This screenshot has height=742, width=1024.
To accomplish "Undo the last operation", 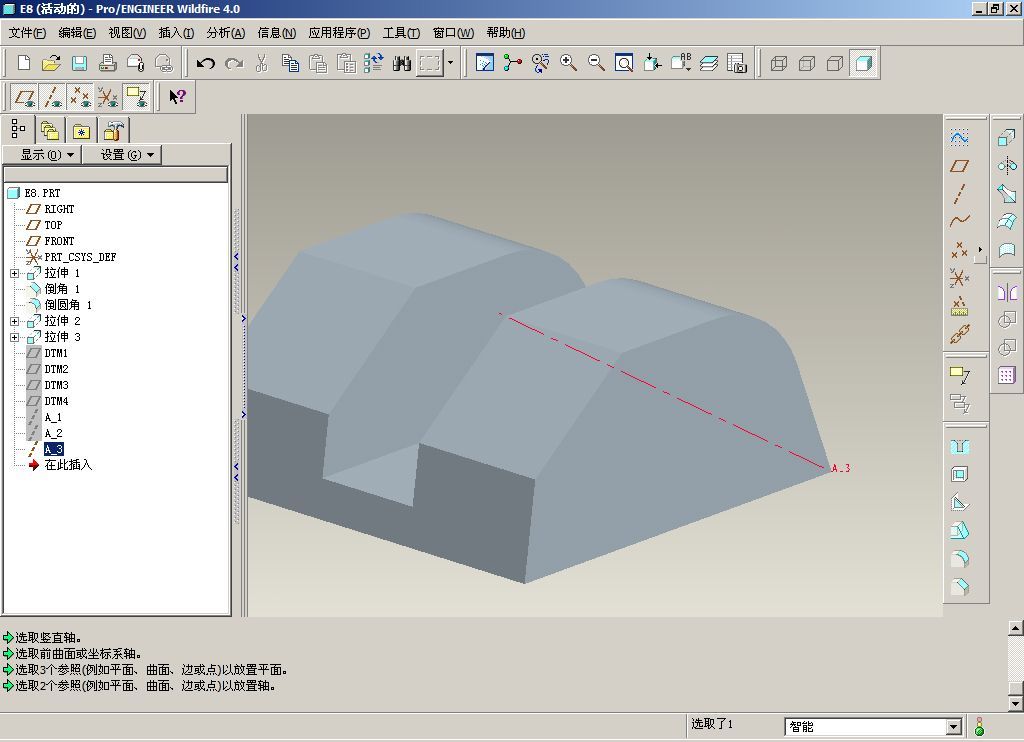I will [206, 63].
